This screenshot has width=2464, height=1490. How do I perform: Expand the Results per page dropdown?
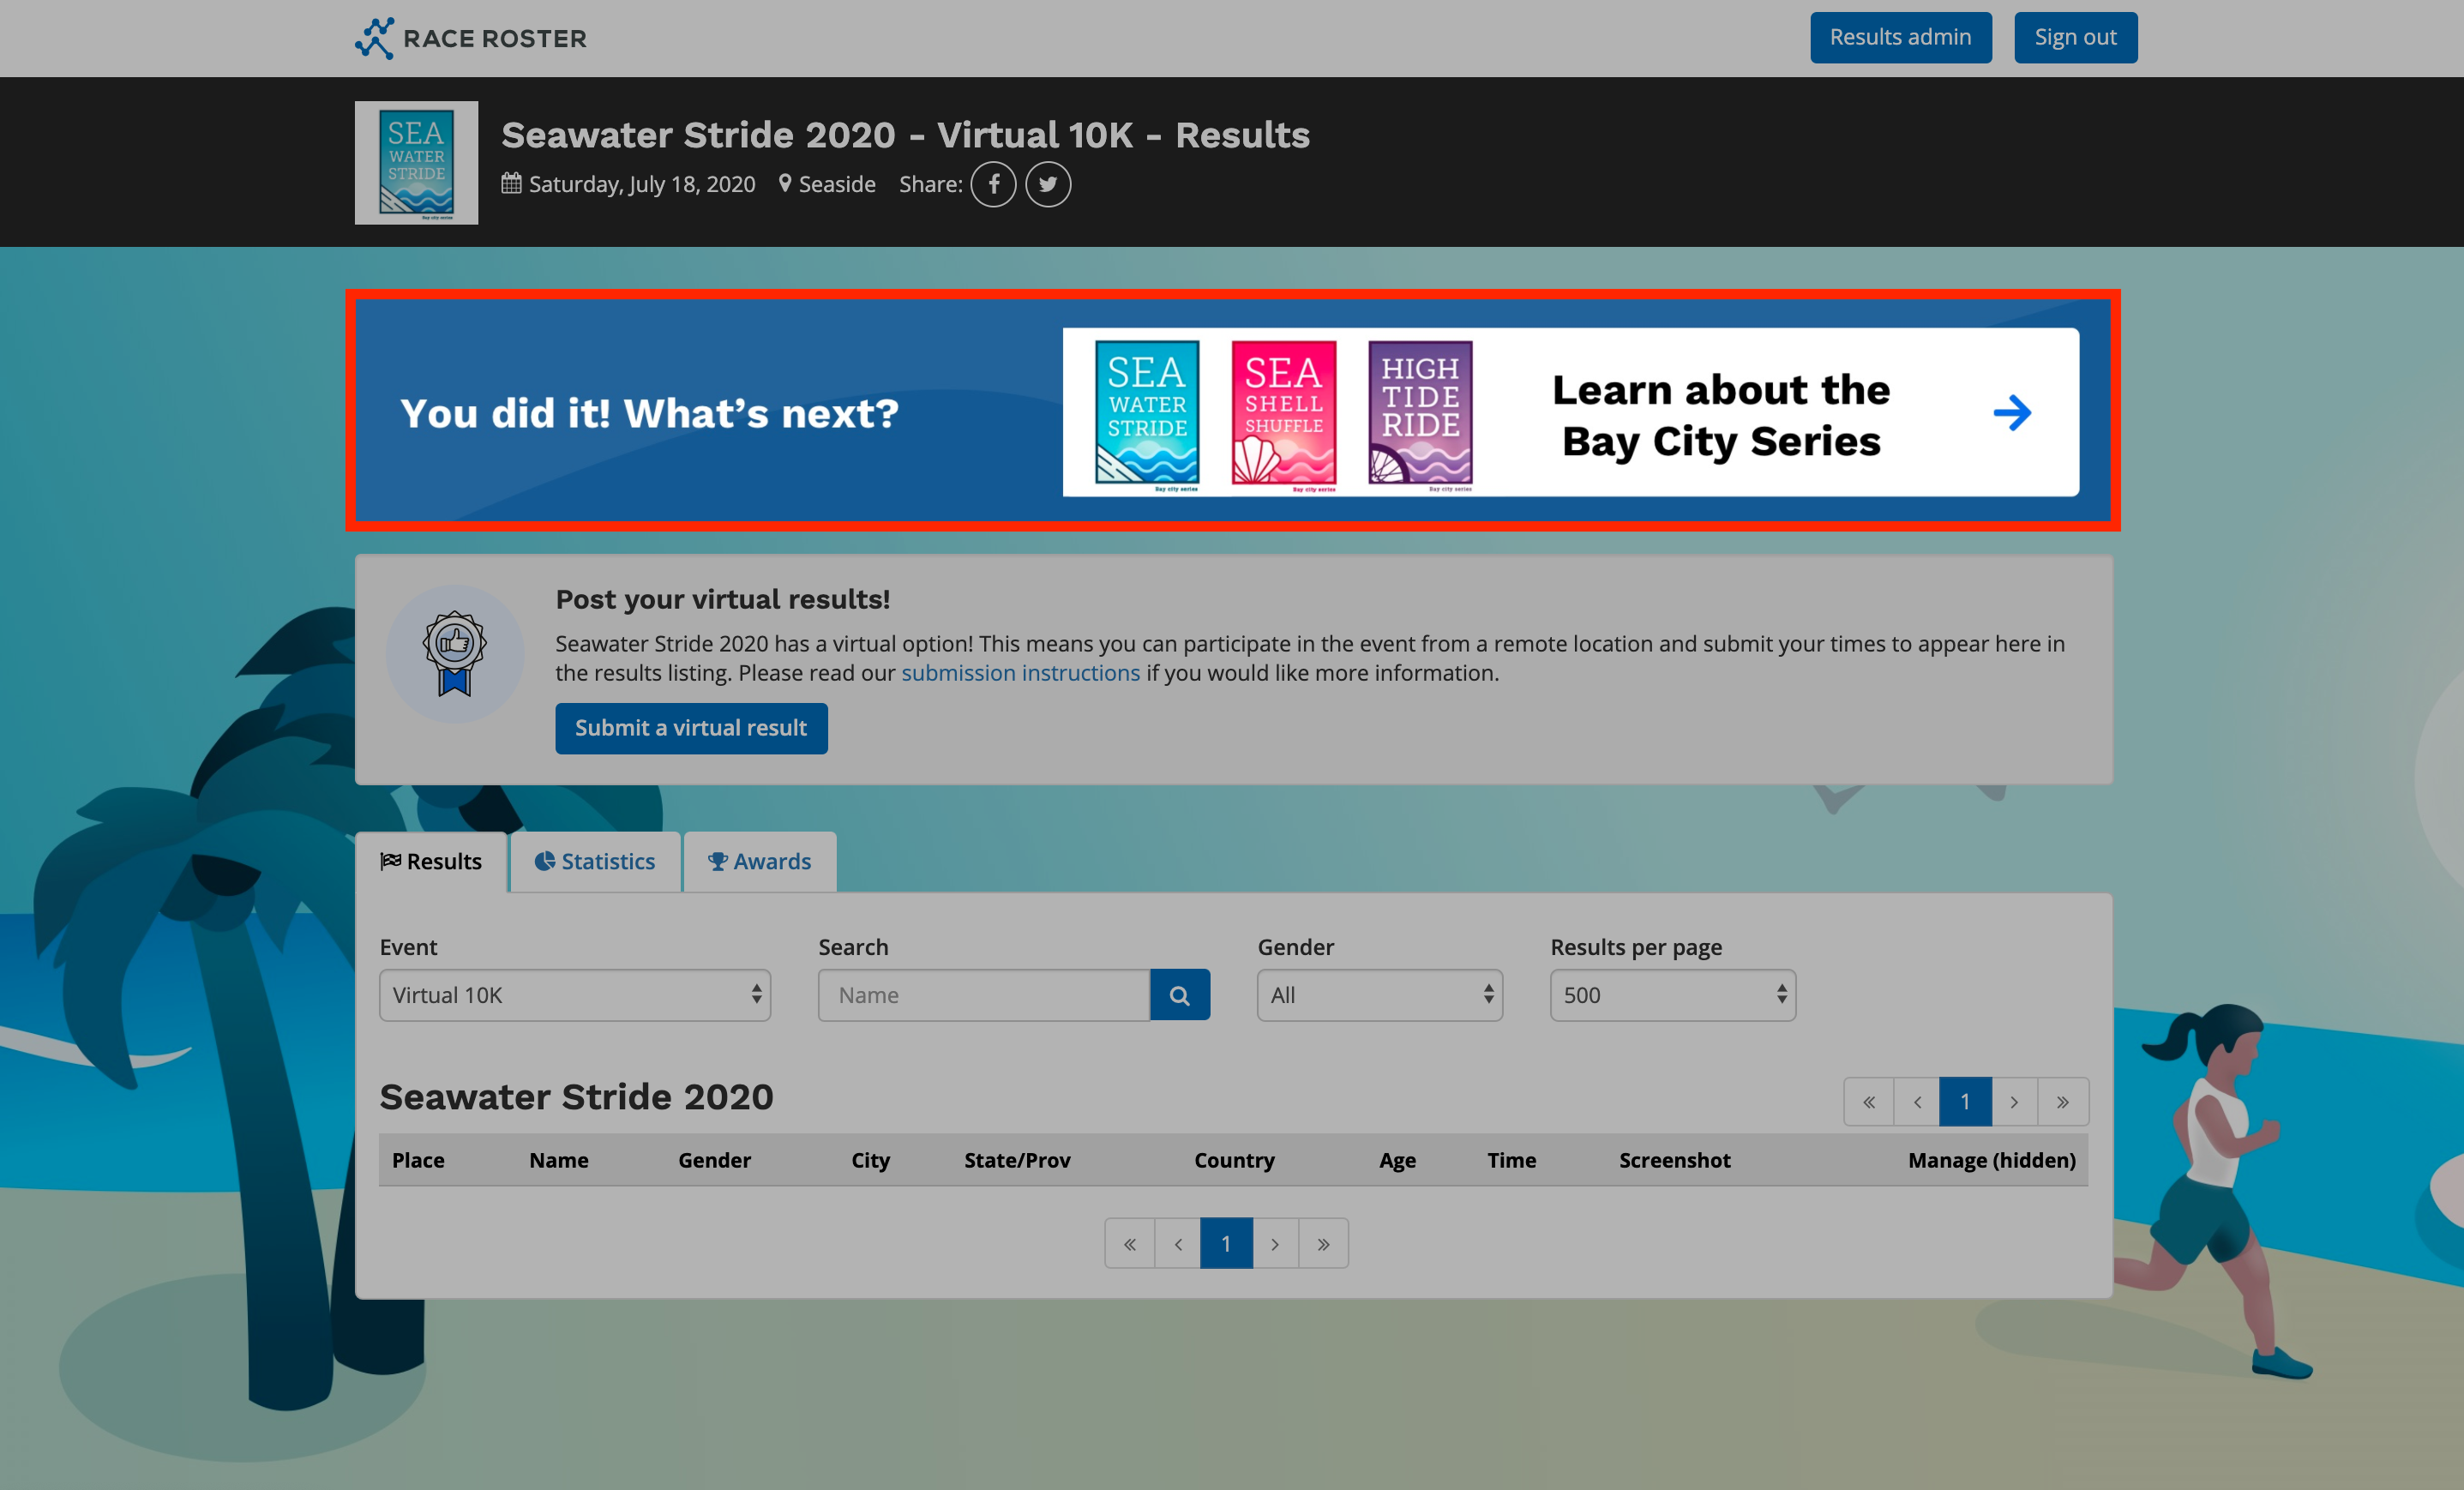1672,995
